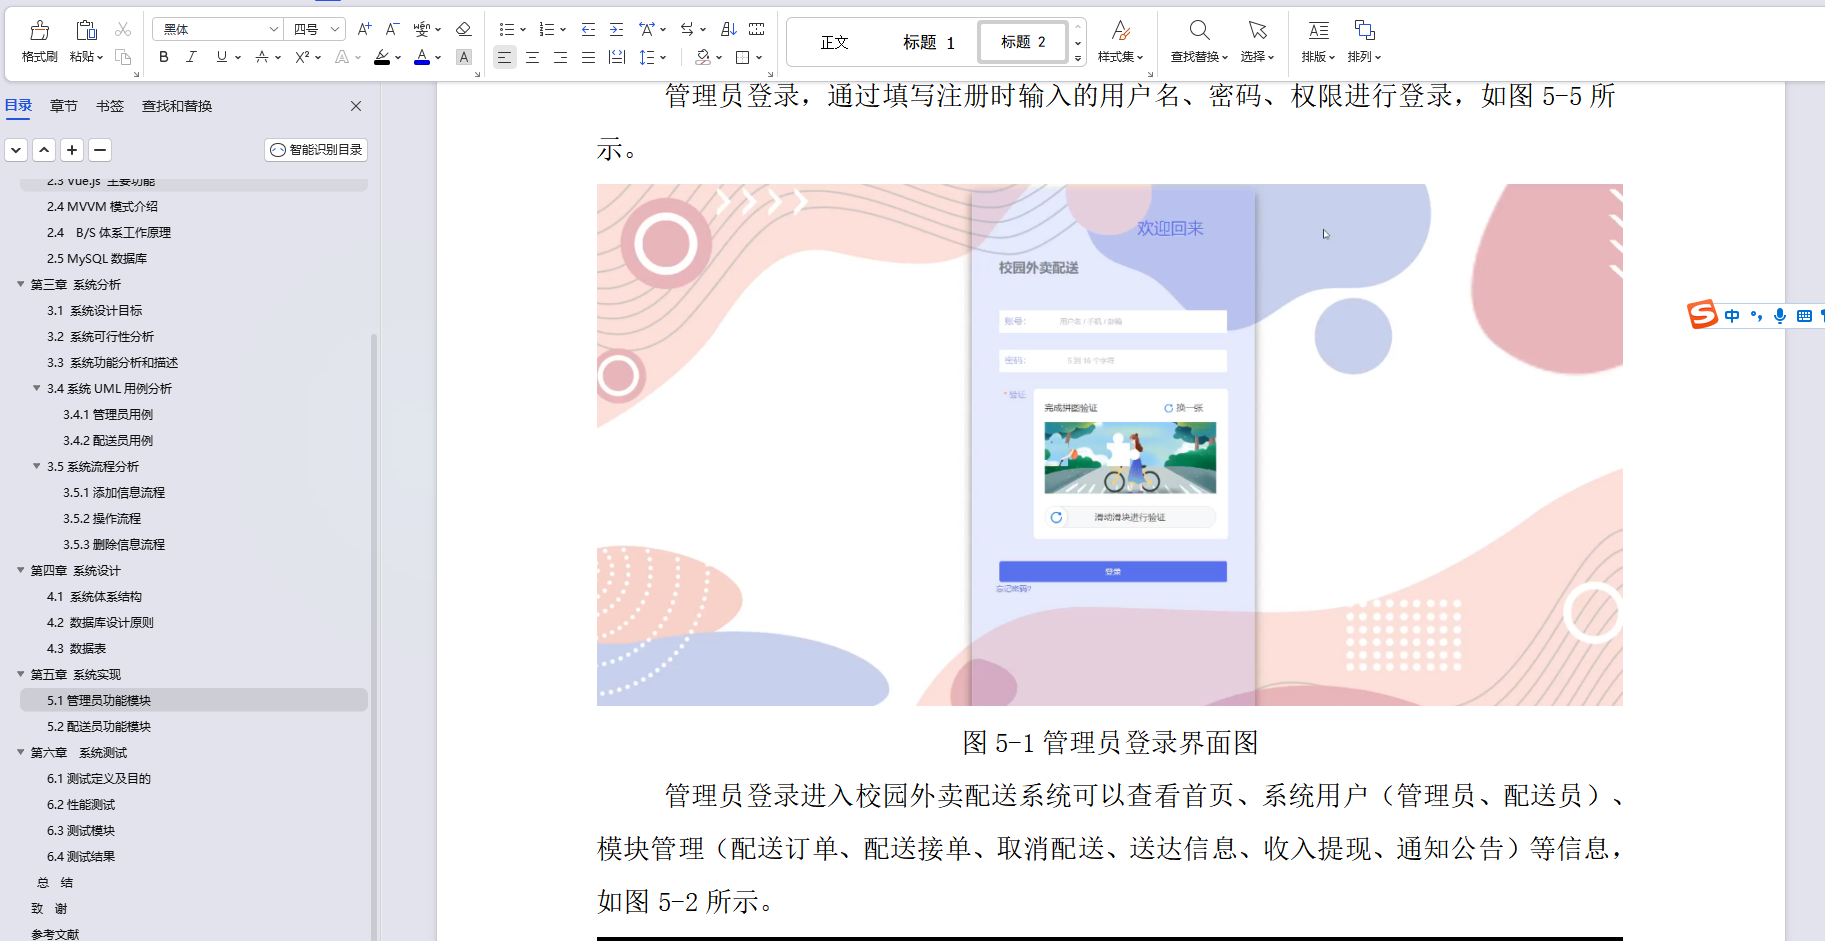The height and width of the screenshot is (941, 1825).
Task: Apply the 正文 style
Action: pos(834,42)
